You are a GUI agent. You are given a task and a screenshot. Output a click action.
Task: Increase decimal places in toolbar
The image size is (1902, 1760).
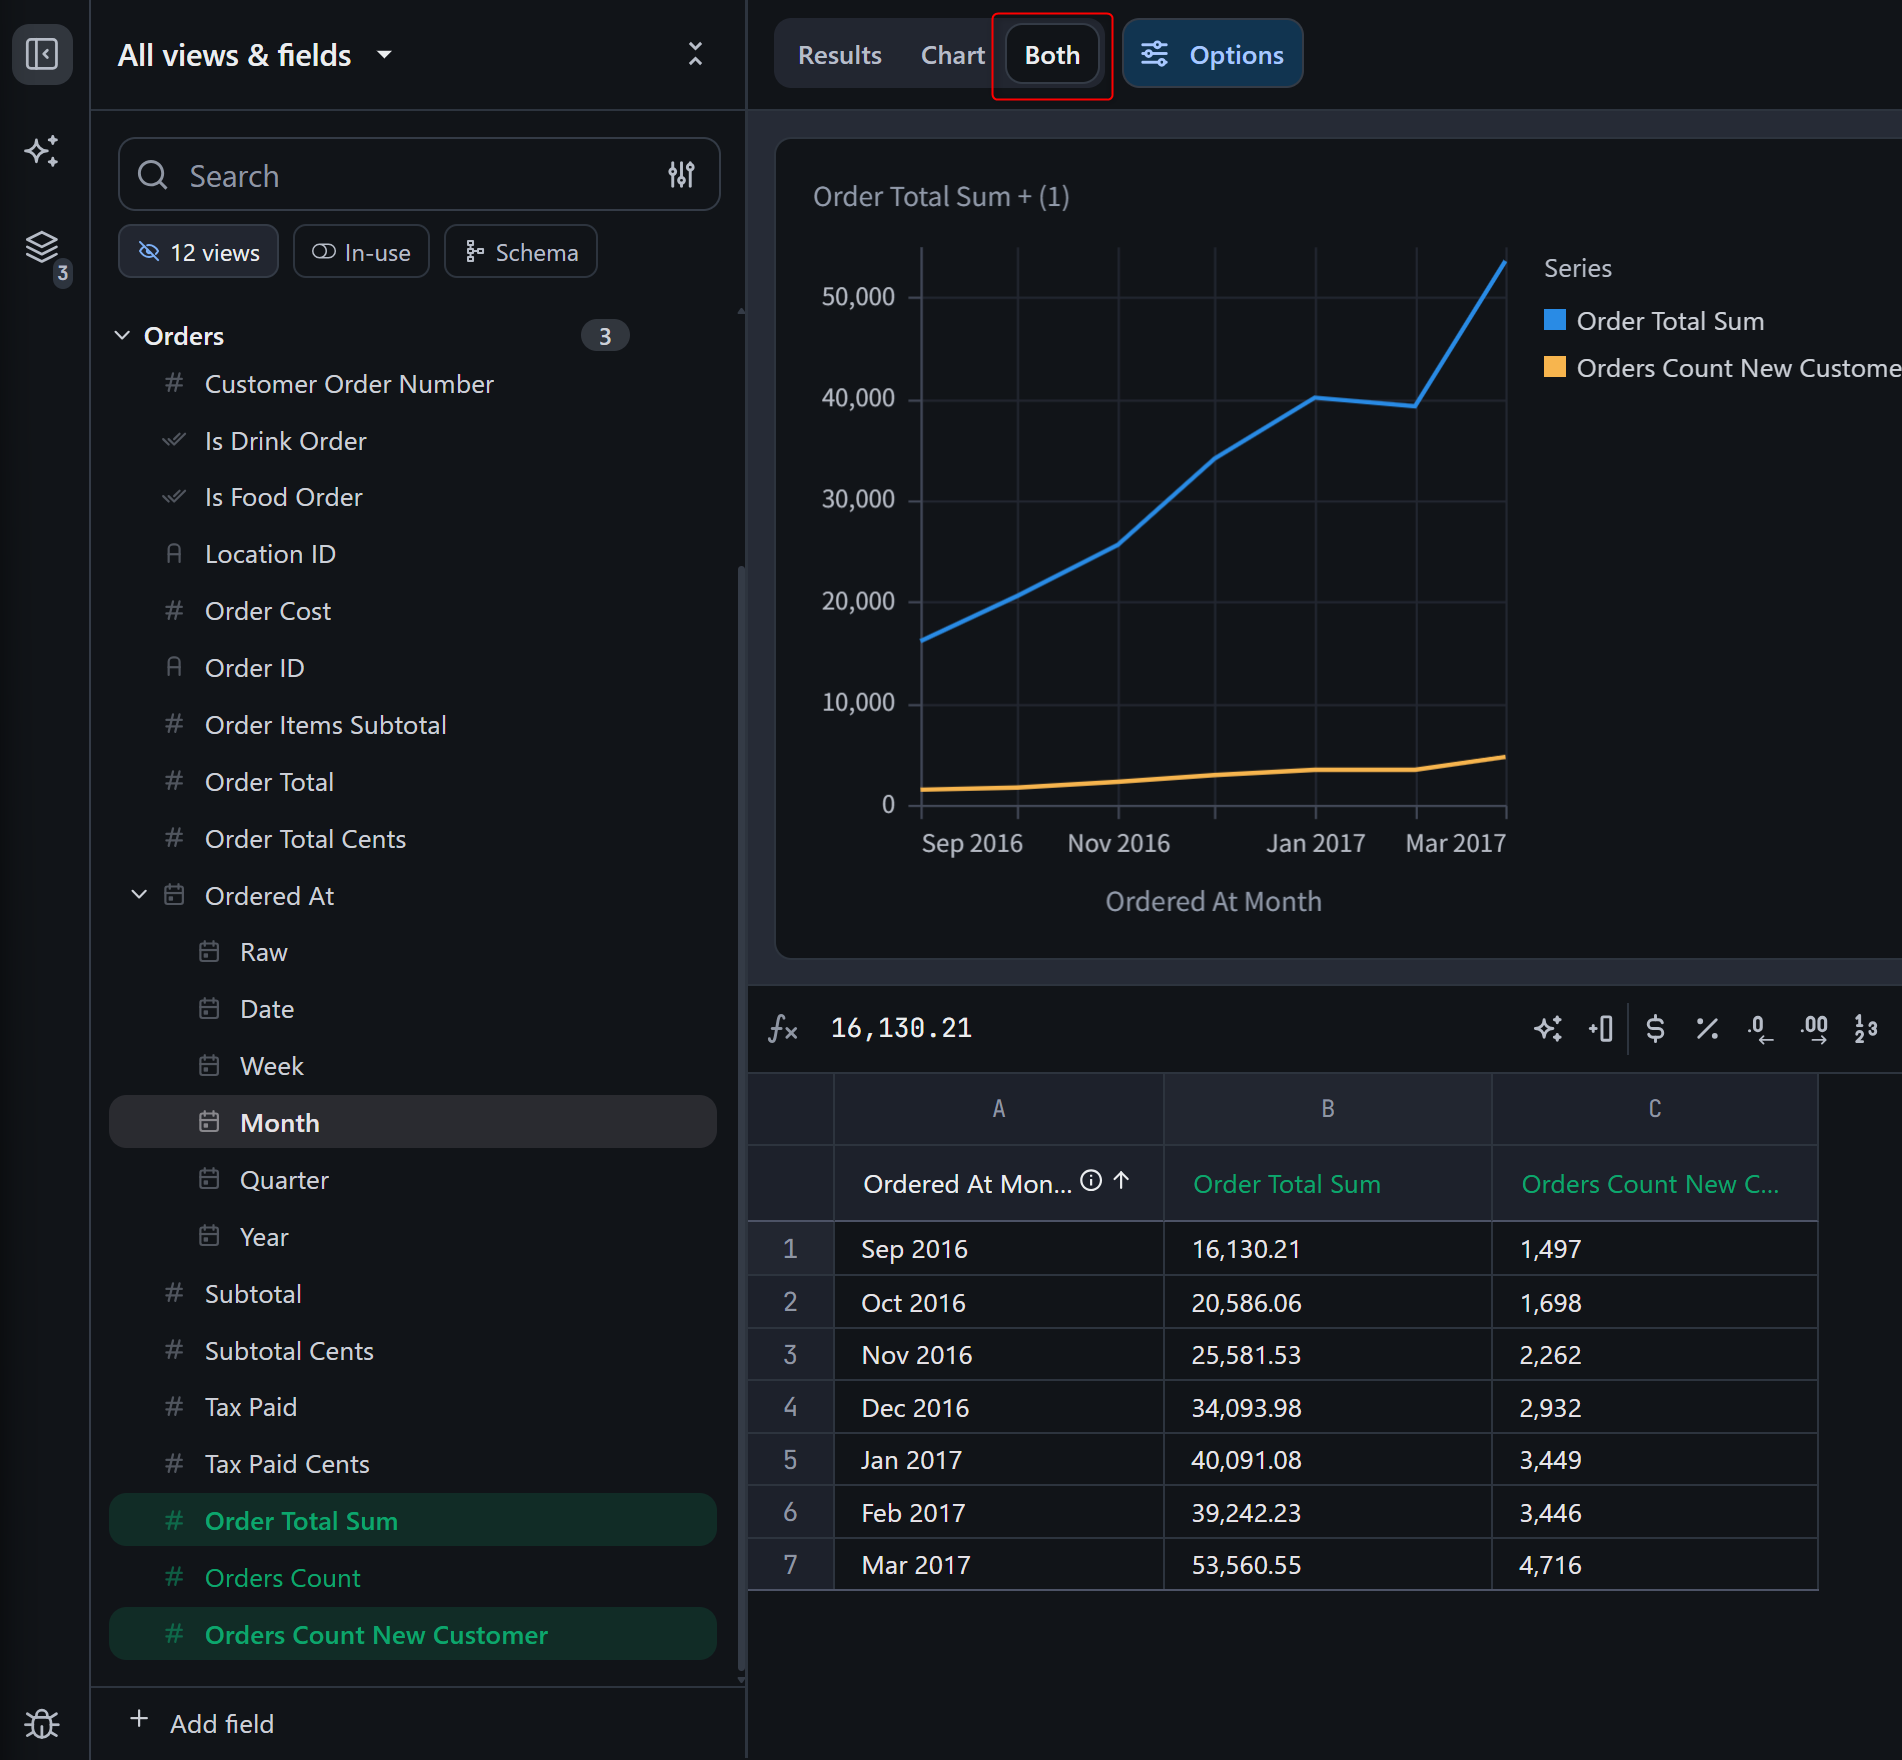tap(1814, 1028)
